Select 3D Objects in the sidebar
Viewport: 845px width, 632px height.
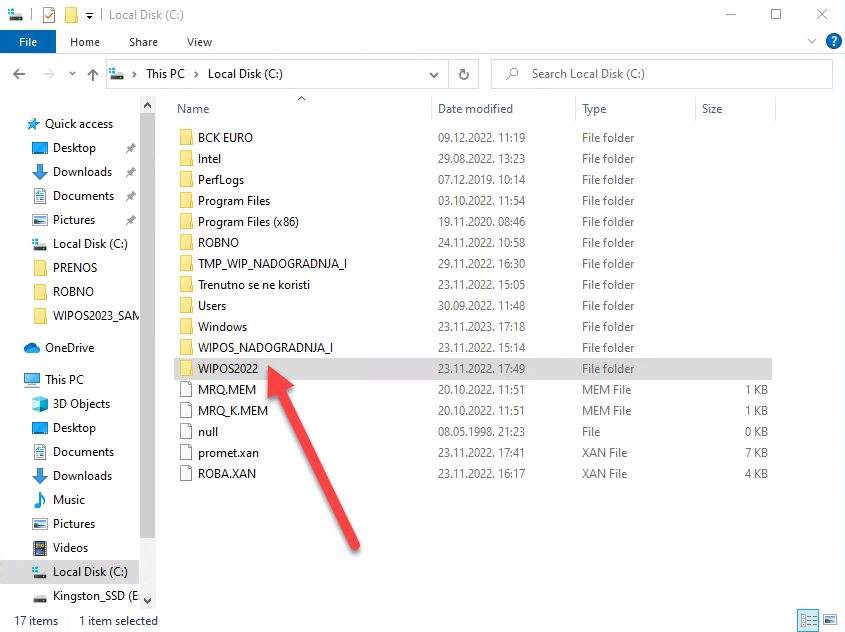[x=81, y=404]
